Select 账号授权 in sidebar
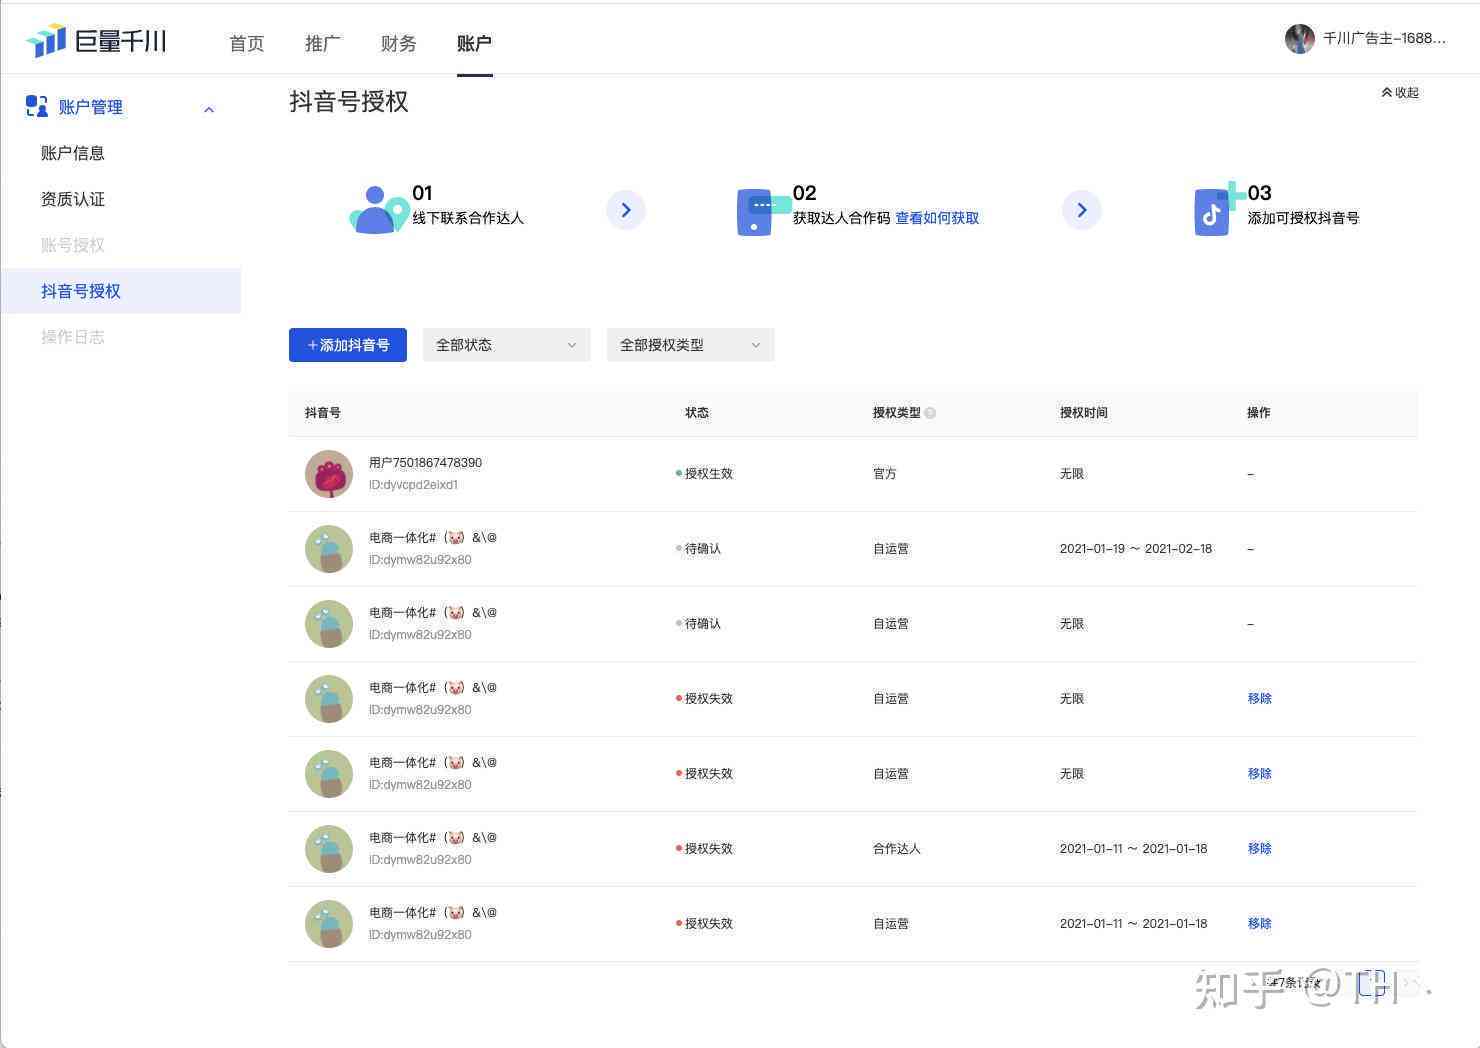 coord(72,245)
